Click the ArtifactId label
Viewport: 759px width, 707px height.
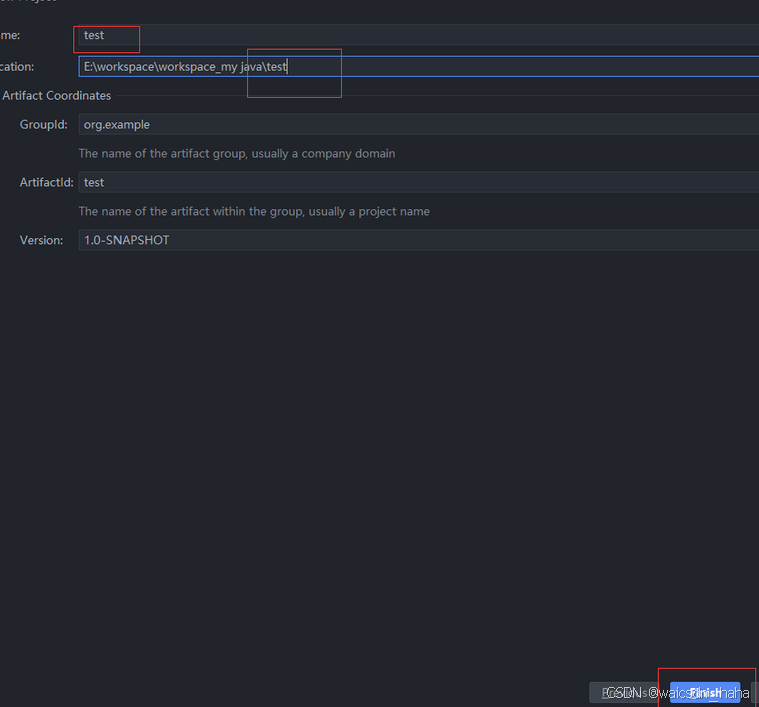[x=46, y=182]
